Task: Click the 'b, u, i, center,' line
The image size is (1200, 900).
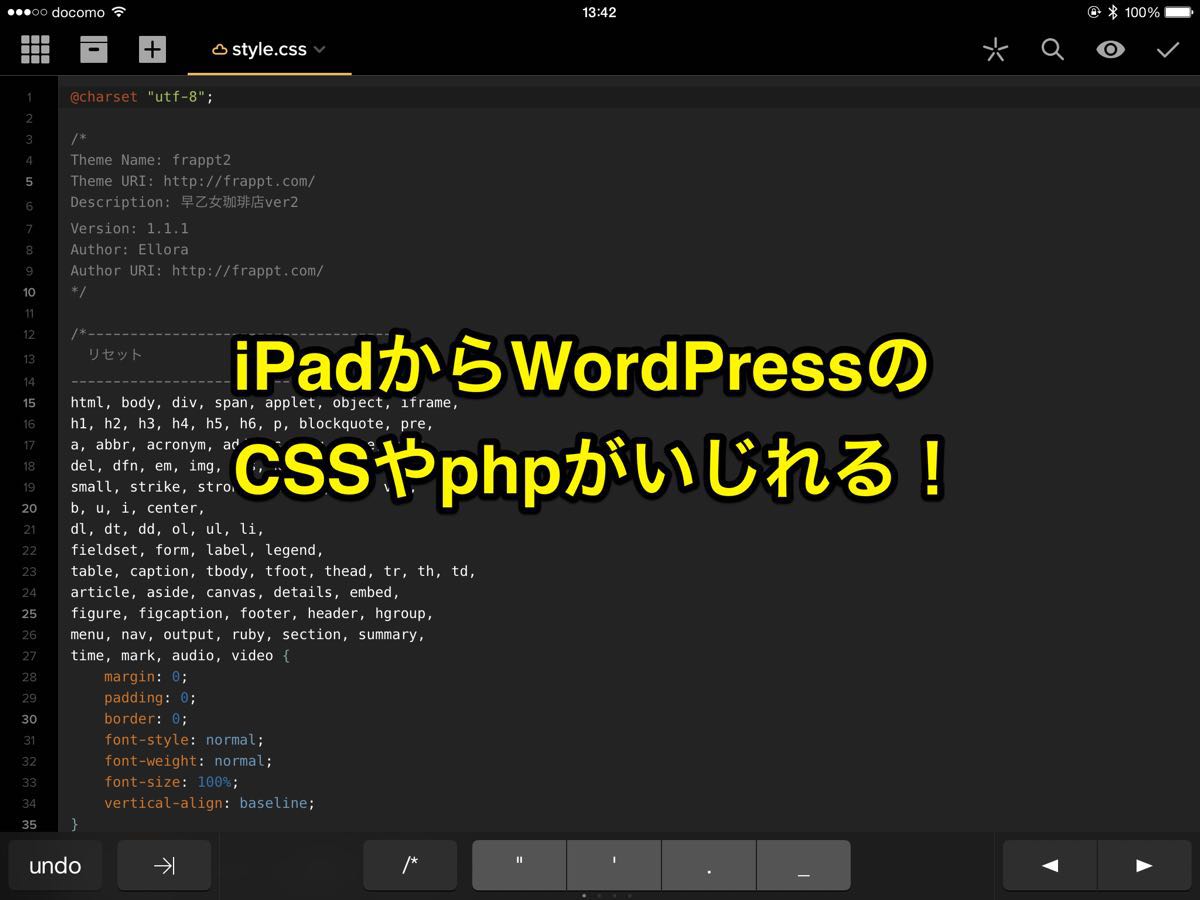Action: (x=137, y=508)
